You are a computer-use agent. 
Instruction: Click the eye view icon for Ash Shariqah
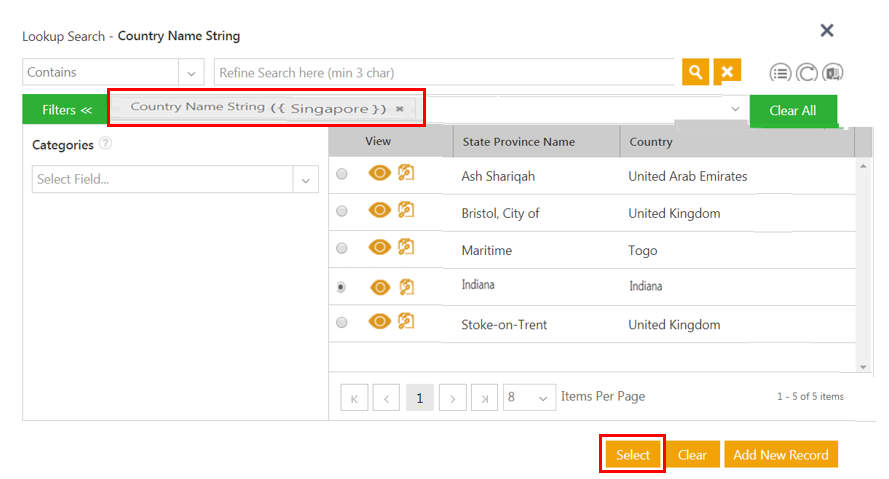tap(379, 174)
